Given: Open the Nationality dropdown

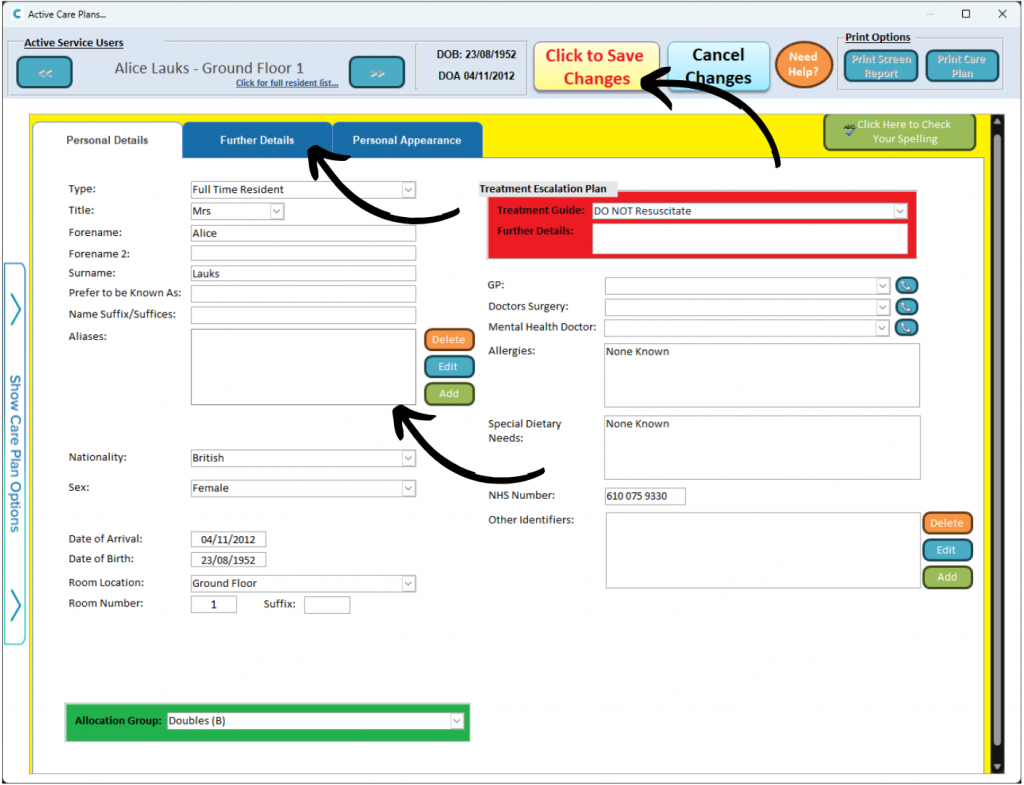Looking at the screenshot, I should [x=408, y=458].
